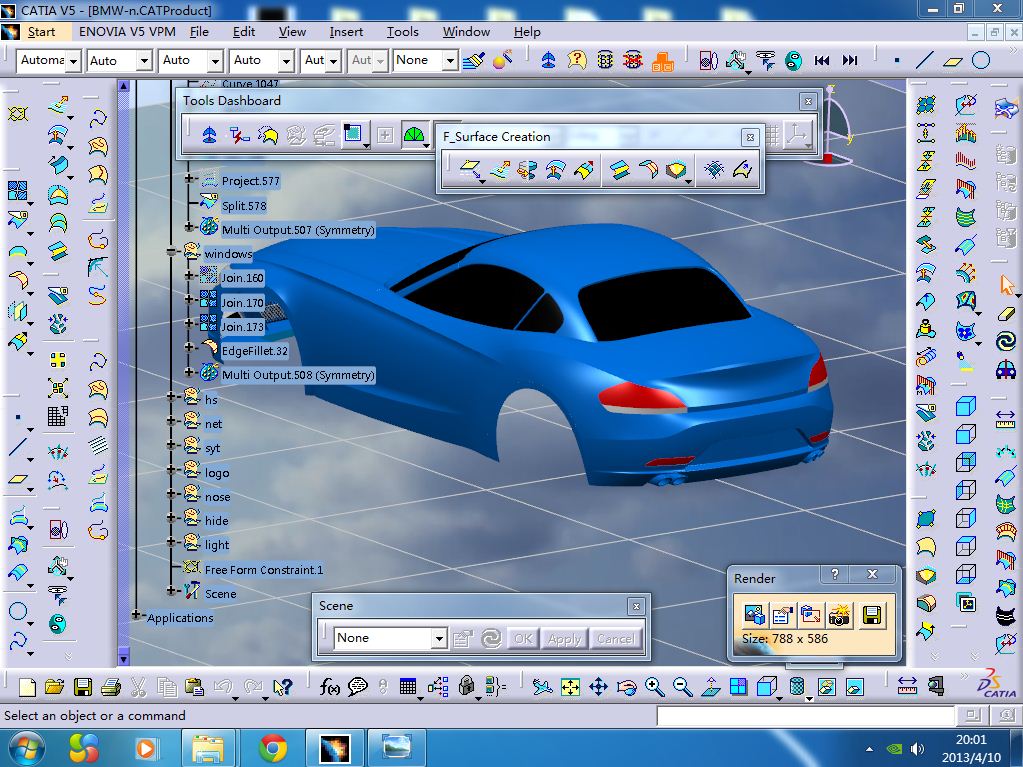Select Join.170 in the specification tree
The height and width of the screenshot is (767, 1023).
pos(243,303)
